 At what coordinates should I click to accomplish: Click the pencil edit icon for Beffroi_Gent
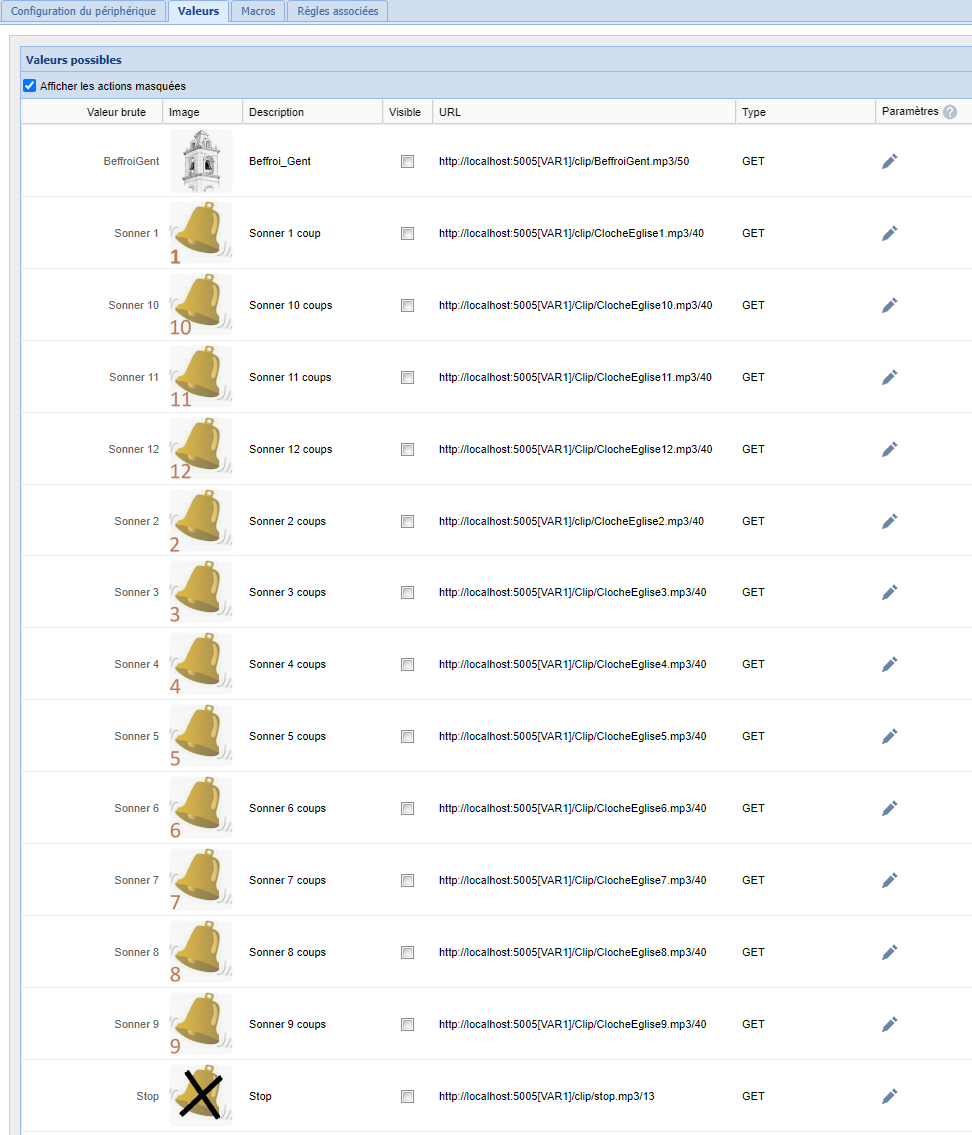point(889,161)
